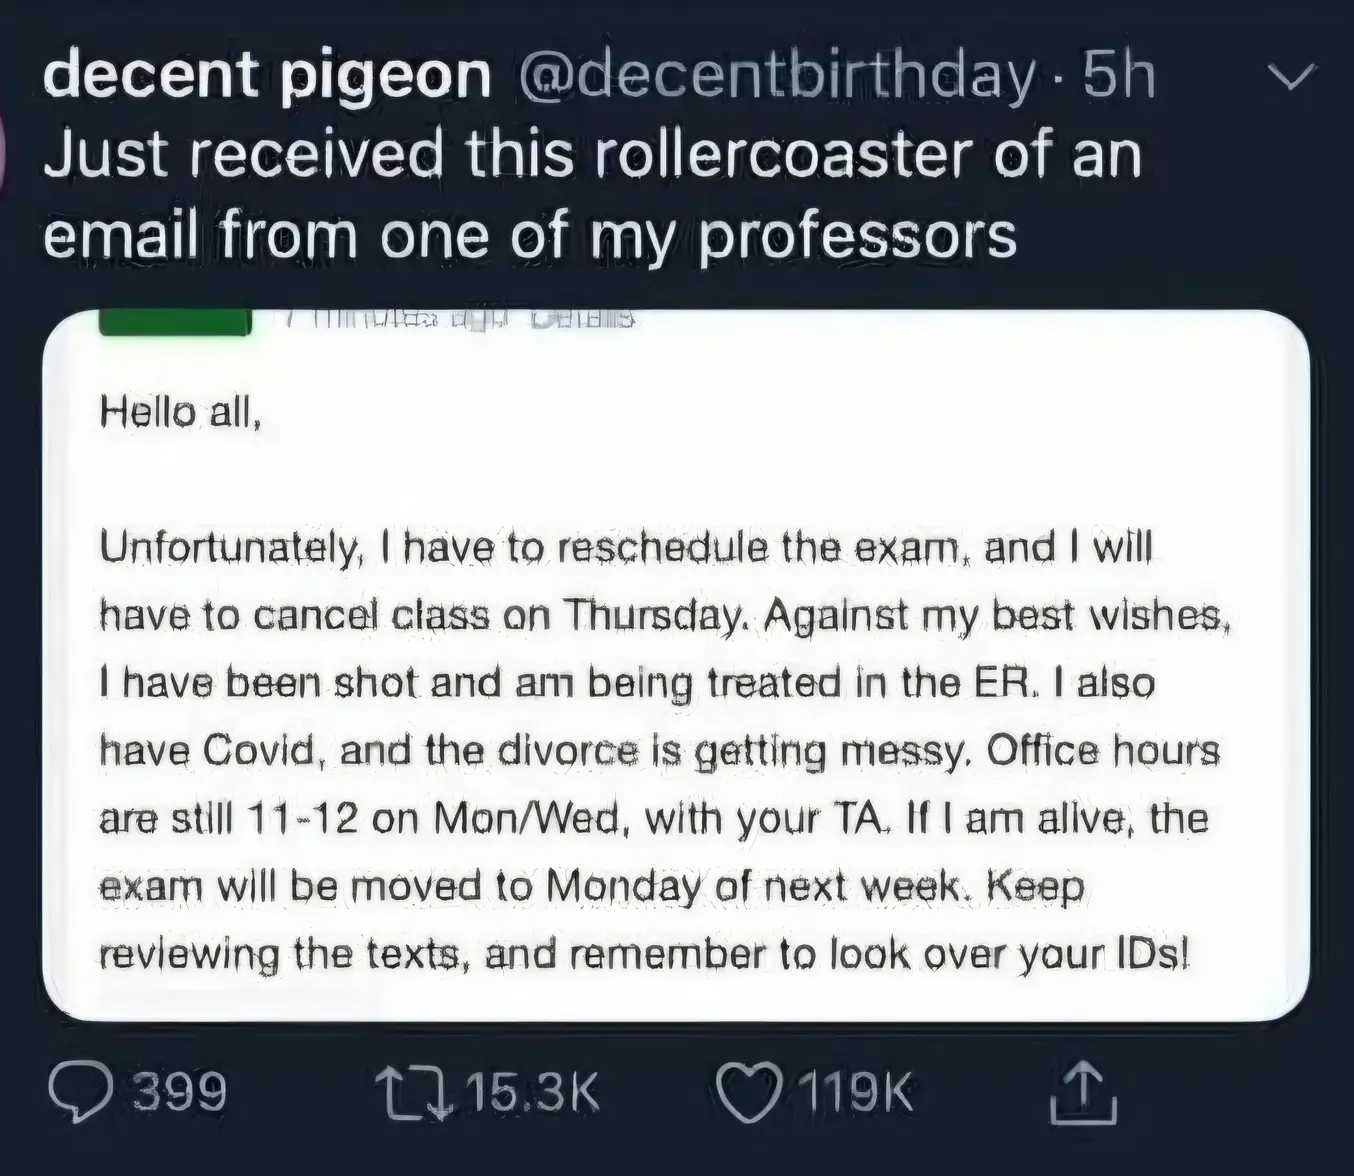Viewport: 1354px width, 1176px height.
Task: Like the tweet with the heart icon
Action: (x=750, y=1092)
